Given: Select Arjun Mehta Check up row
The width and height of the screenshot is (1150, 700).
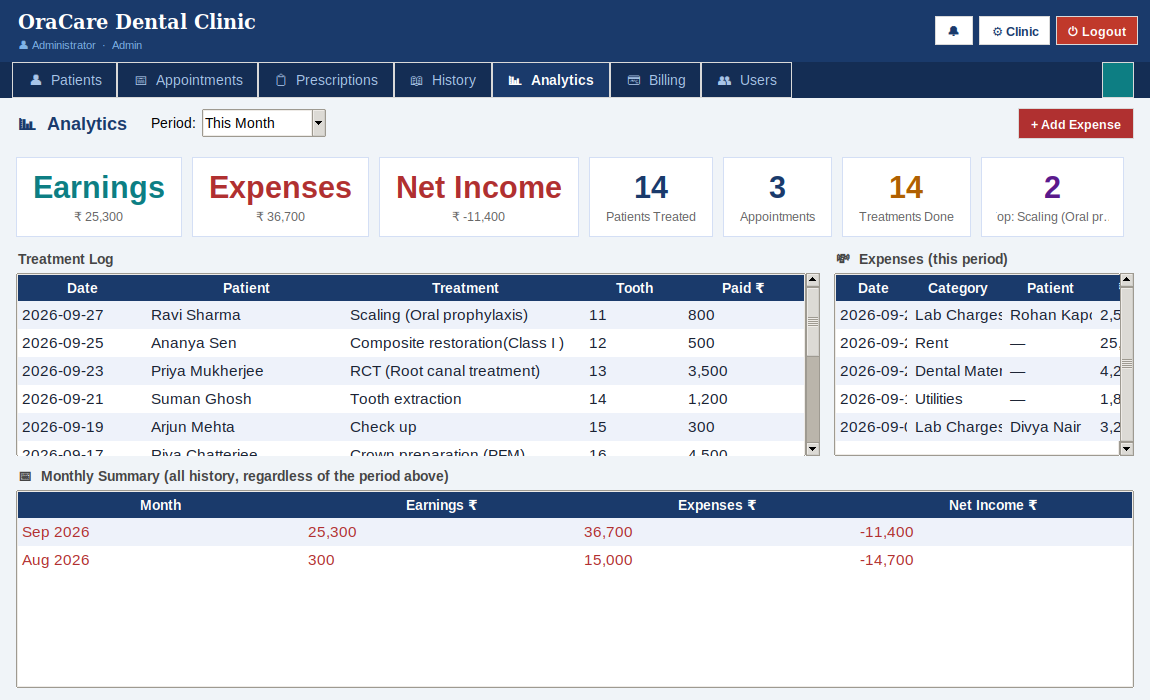Looking at the screenshot, I should click(411, 426).
